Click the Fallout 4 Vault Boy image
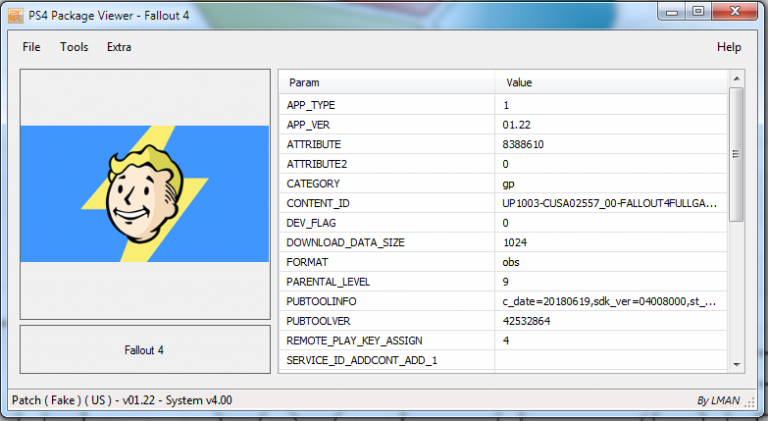 [144, 194]
